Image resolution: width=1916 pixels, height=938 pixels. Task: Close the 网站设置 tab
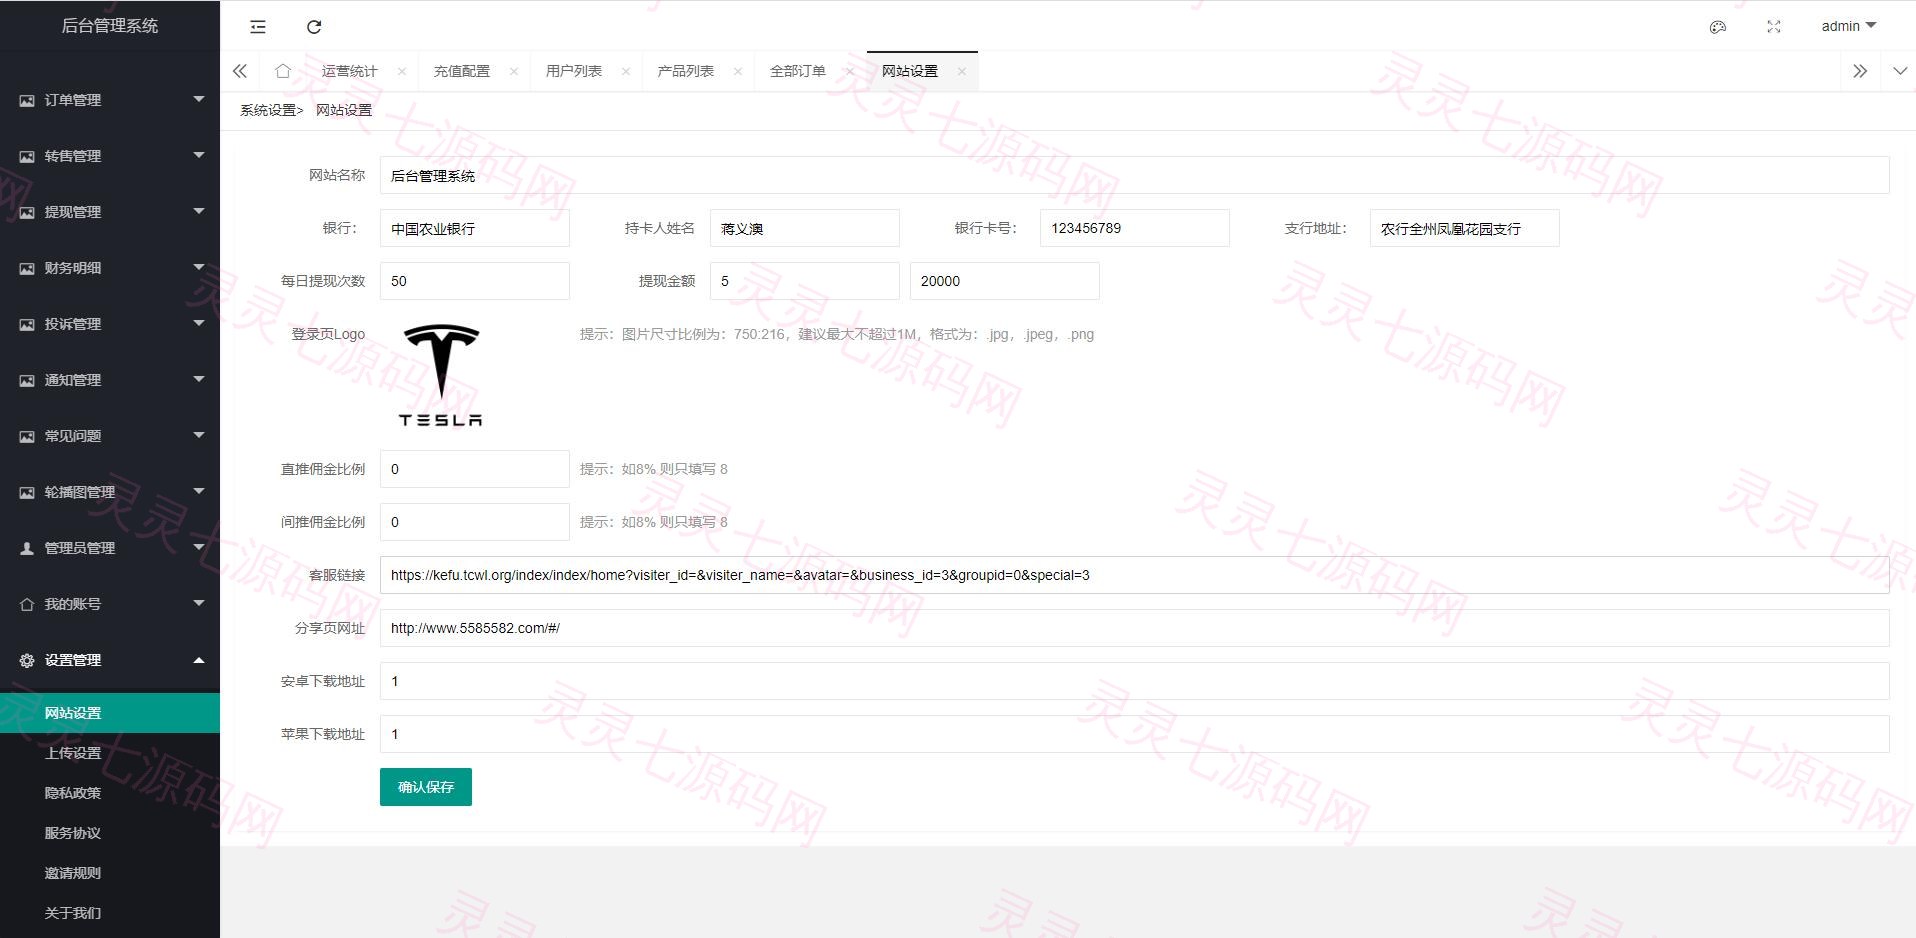[x=962, y=71]
